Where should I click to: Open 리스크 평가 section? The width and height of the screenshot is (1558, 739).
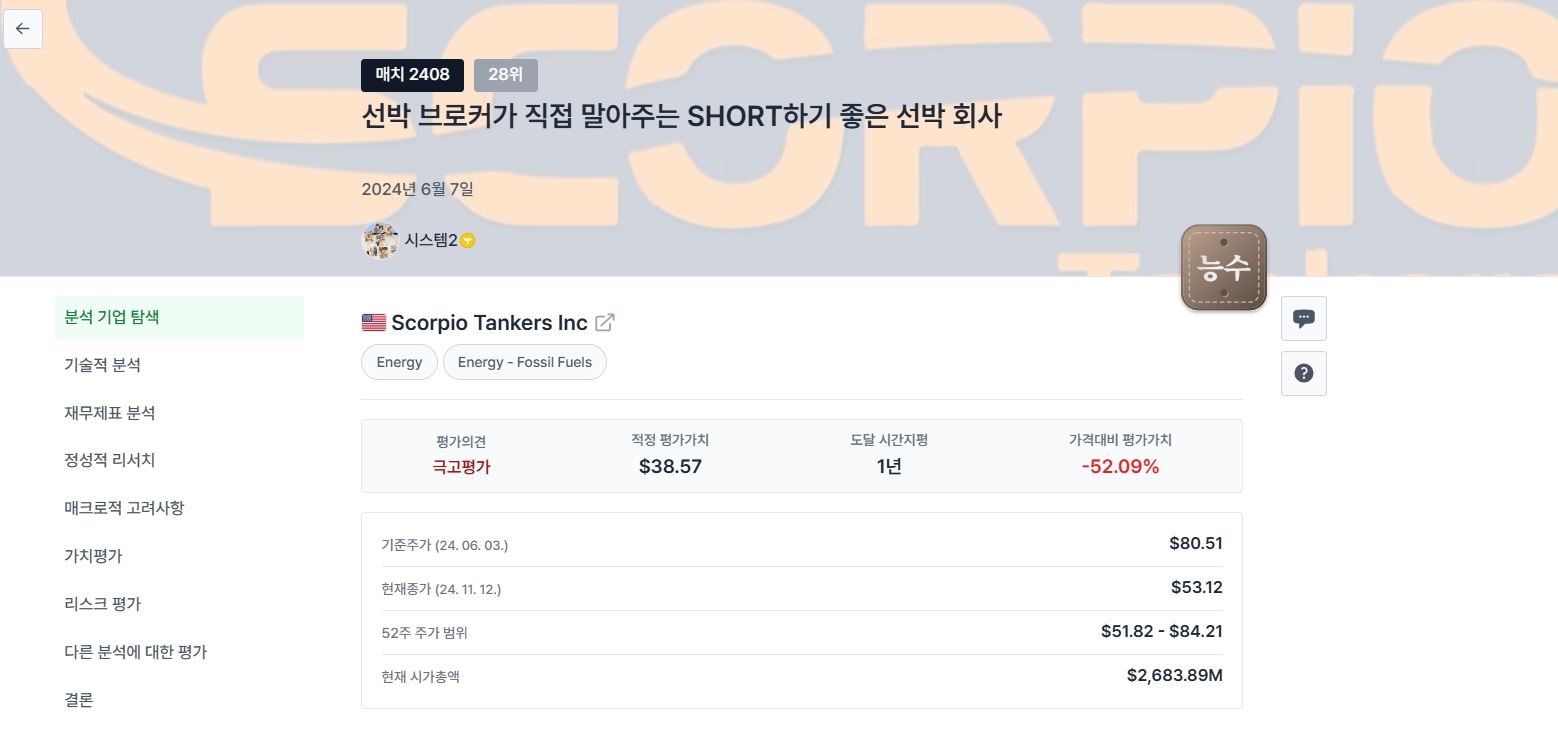pyautogui.click(x=102, y=604)
